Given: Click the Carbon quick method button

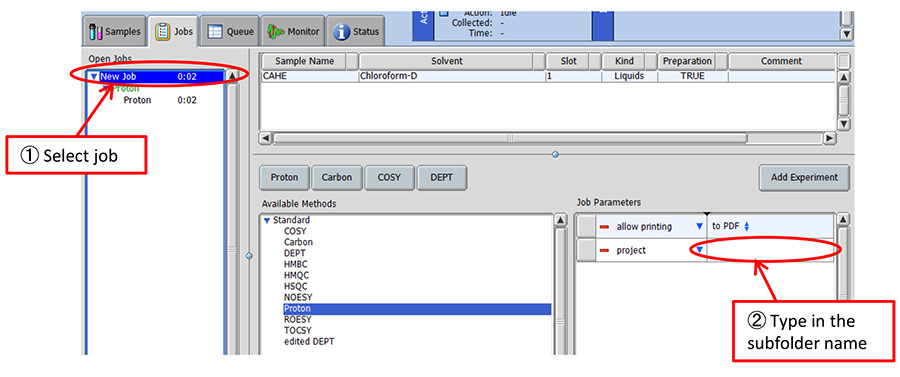Looking at the screenshot, I should [337, 178].
